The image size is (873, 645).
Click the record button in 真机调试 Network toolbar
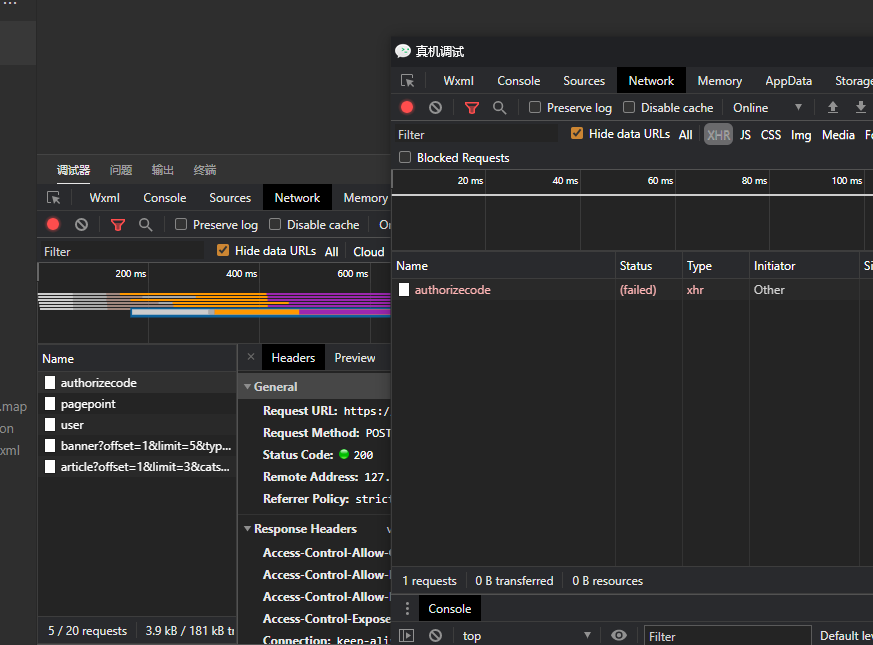(407, 108)
